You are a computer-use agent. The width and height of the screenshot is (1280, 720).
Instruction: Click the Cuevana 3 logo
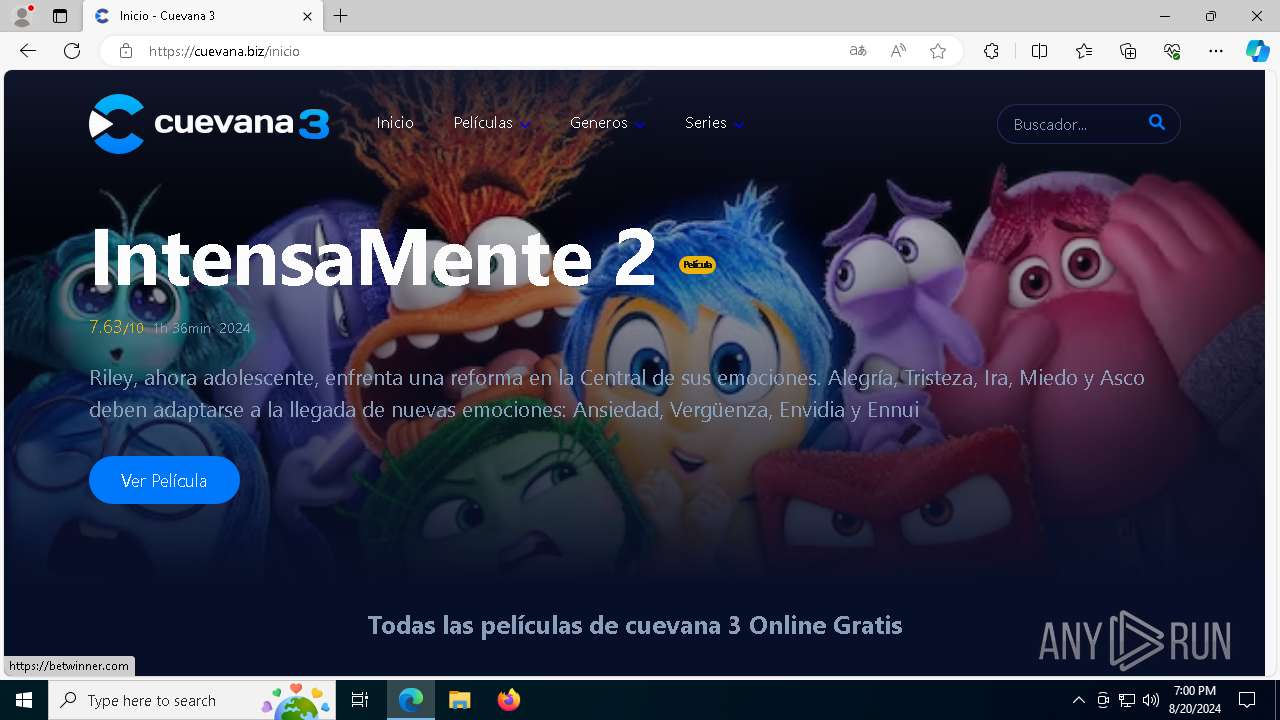click(209, 124)
